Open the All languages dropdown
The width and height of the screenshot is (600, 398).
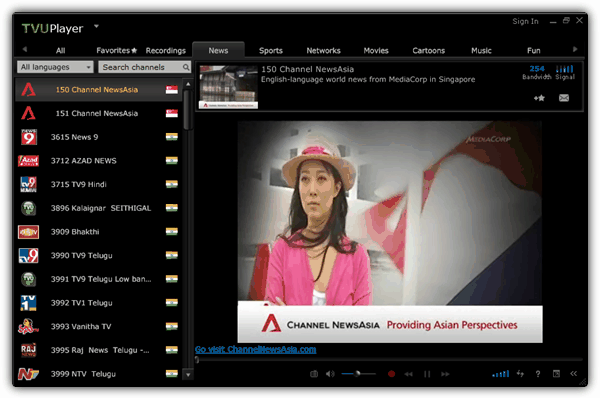coord(55,67)
